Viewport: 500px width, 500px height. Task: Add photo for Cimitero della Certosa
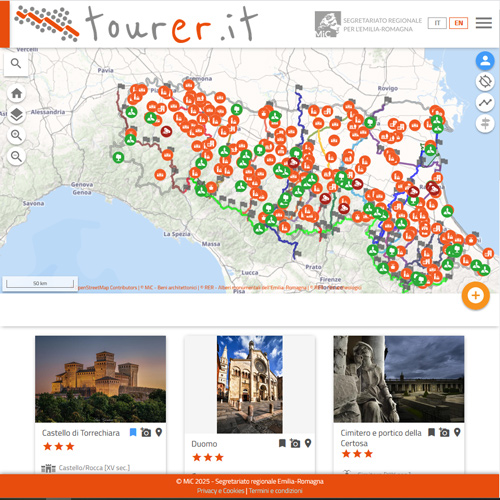pyautogui.click(x=444, y=432)
